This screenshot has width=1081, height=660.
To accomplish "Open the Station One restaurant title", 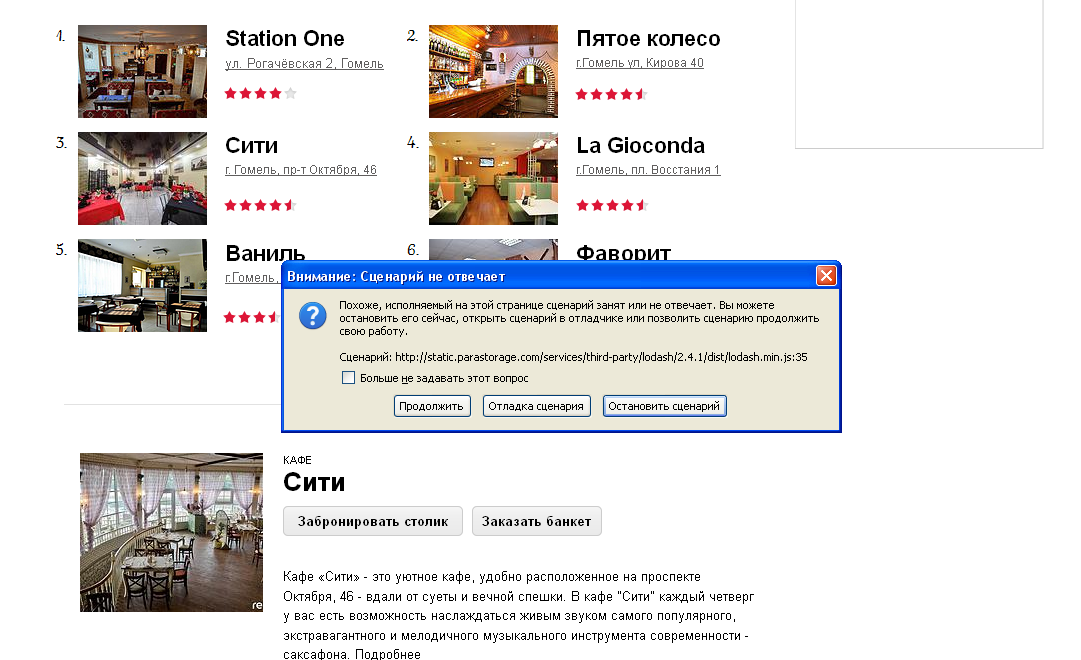I will (x=285, y=38).
